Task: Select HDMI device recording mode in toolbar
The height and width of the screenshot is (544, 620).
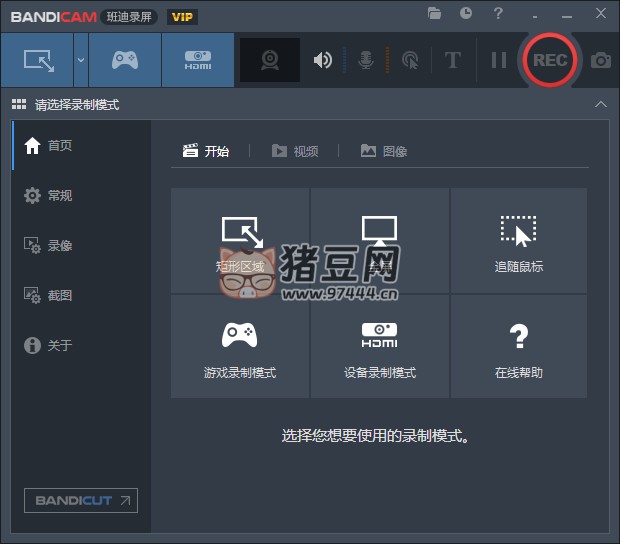Action: pos(197,60)
